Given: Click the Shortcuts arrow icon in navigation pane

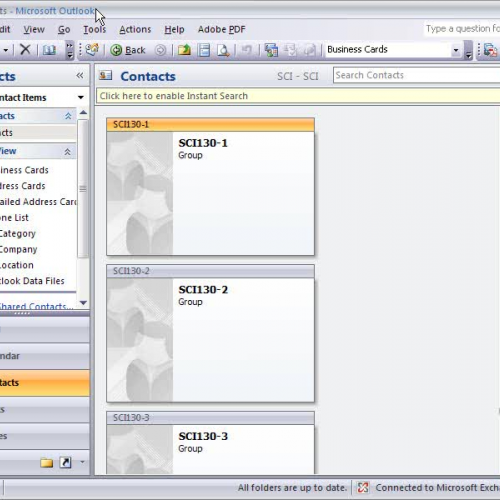Looking at the screenshot, I should pos(65,462).
